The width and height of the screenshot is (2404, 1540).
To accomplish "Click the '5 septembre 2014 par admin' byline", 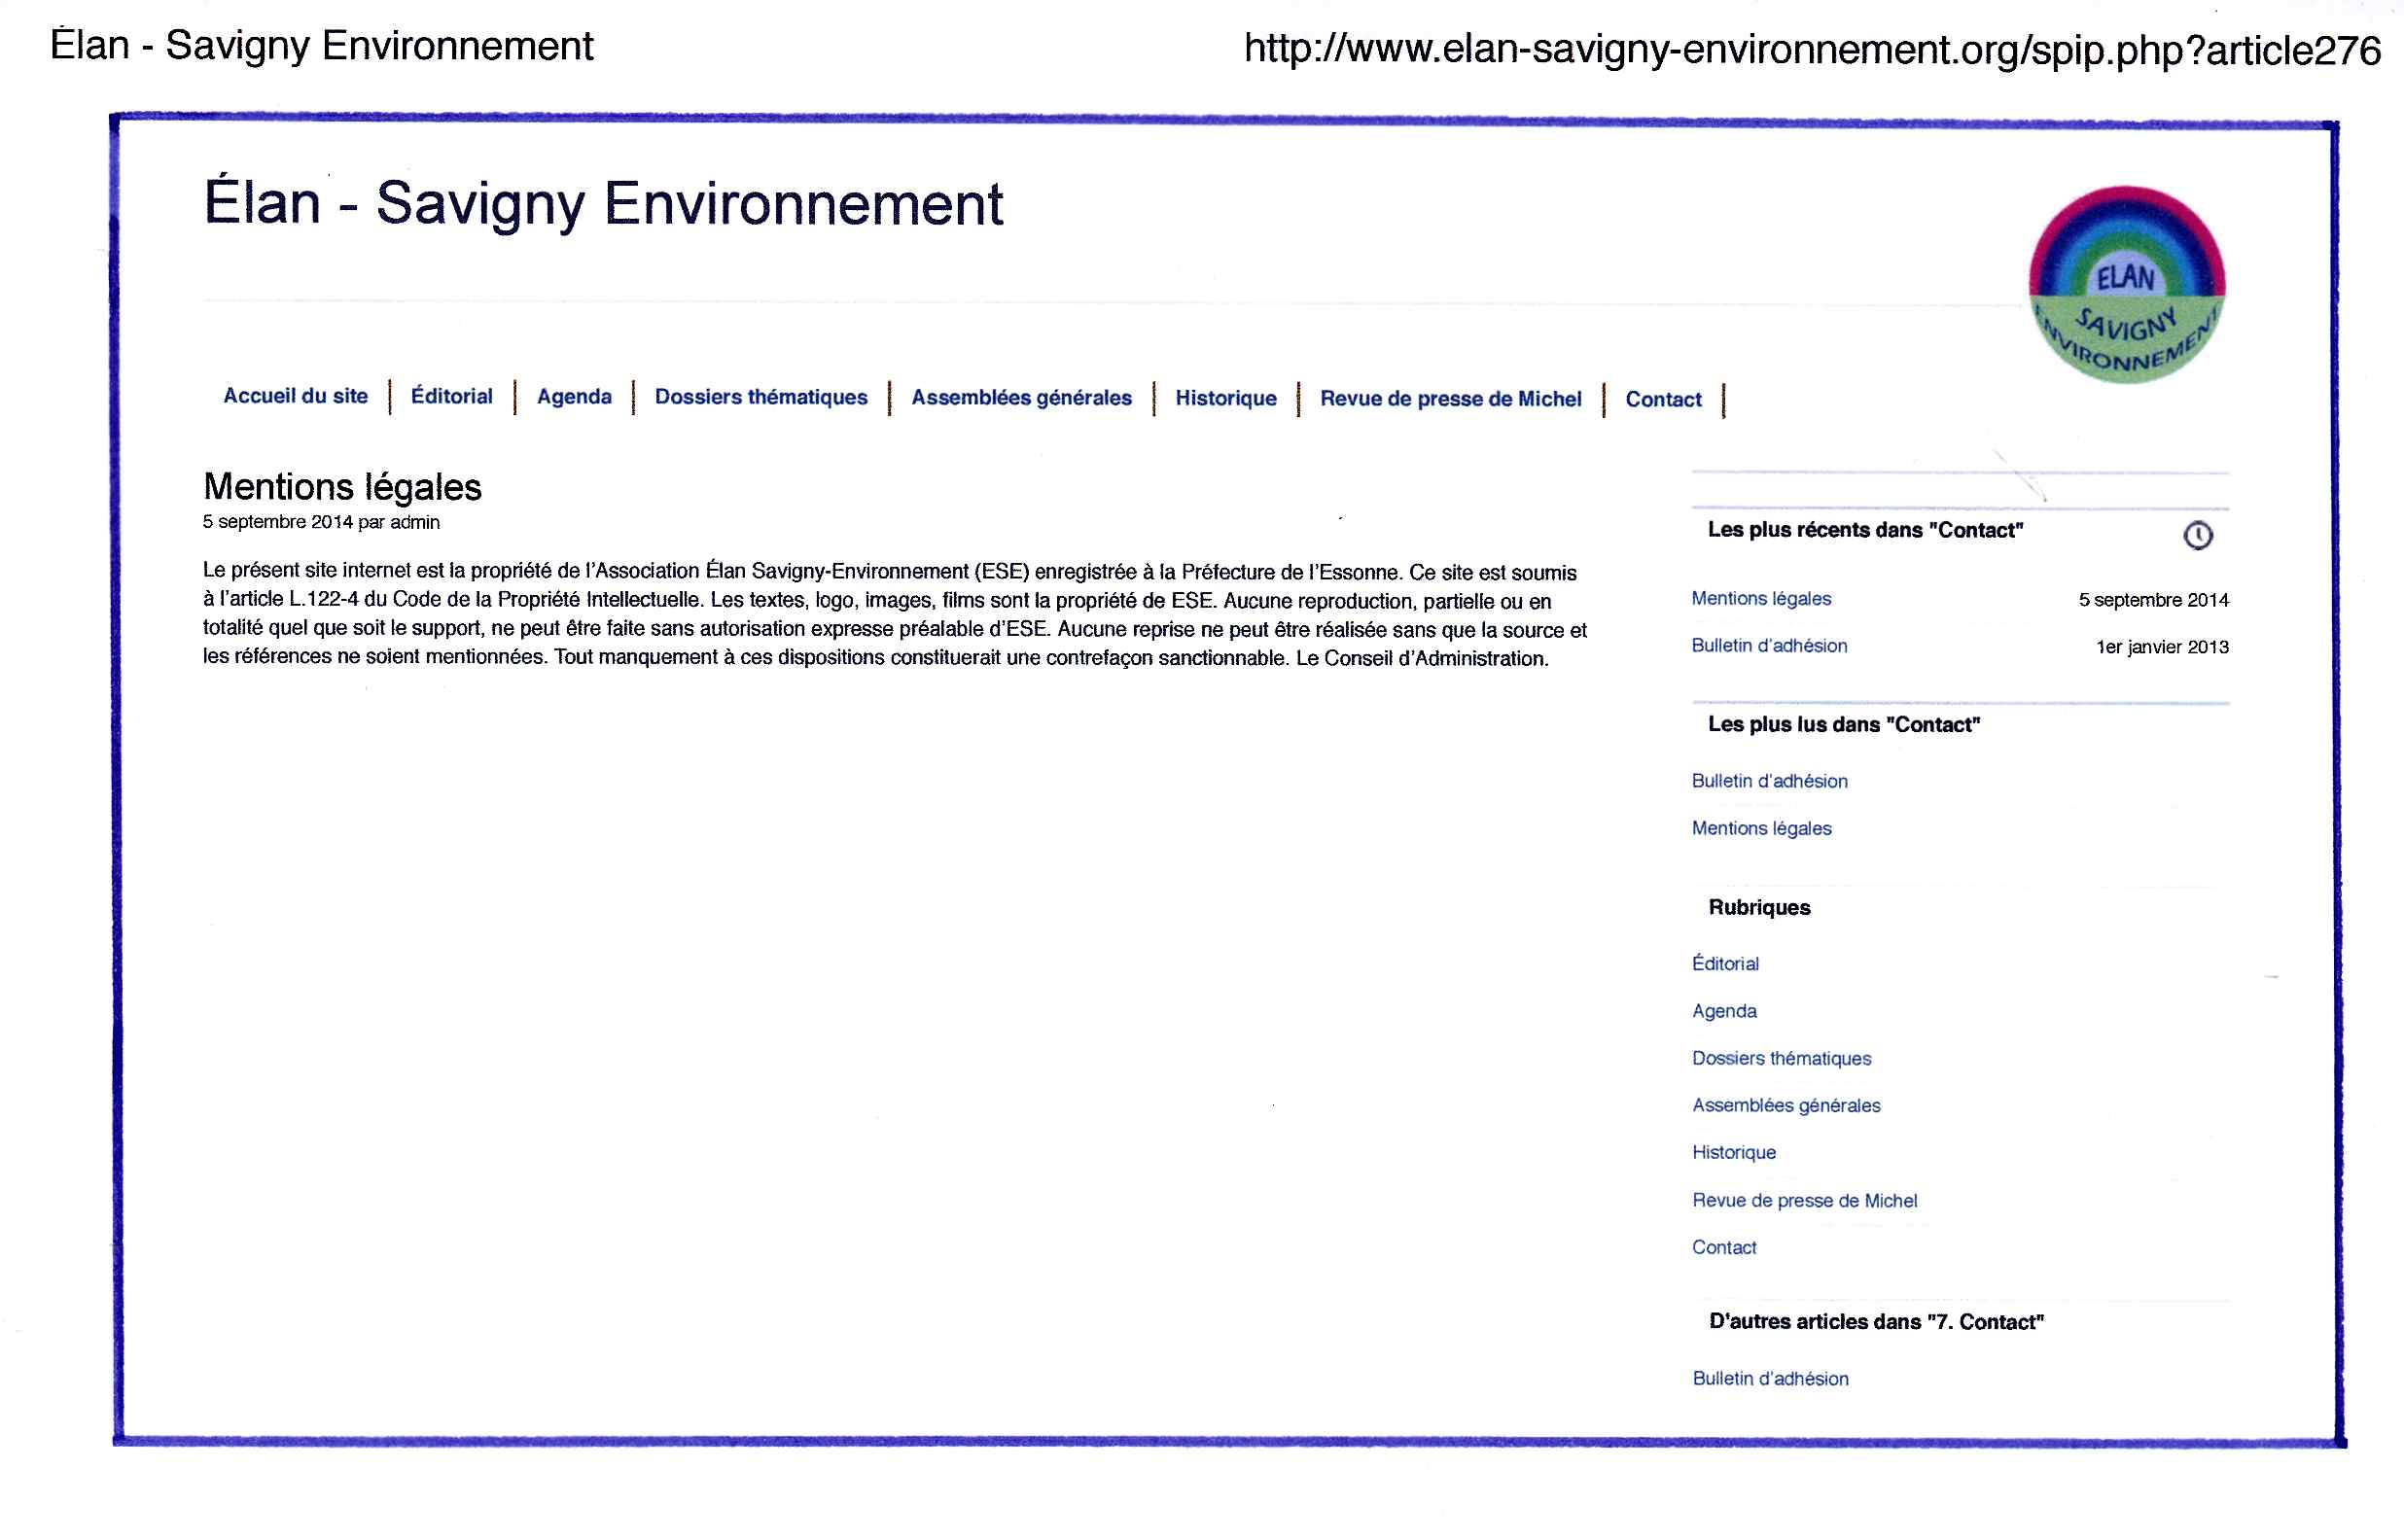I will pos(321,522).
